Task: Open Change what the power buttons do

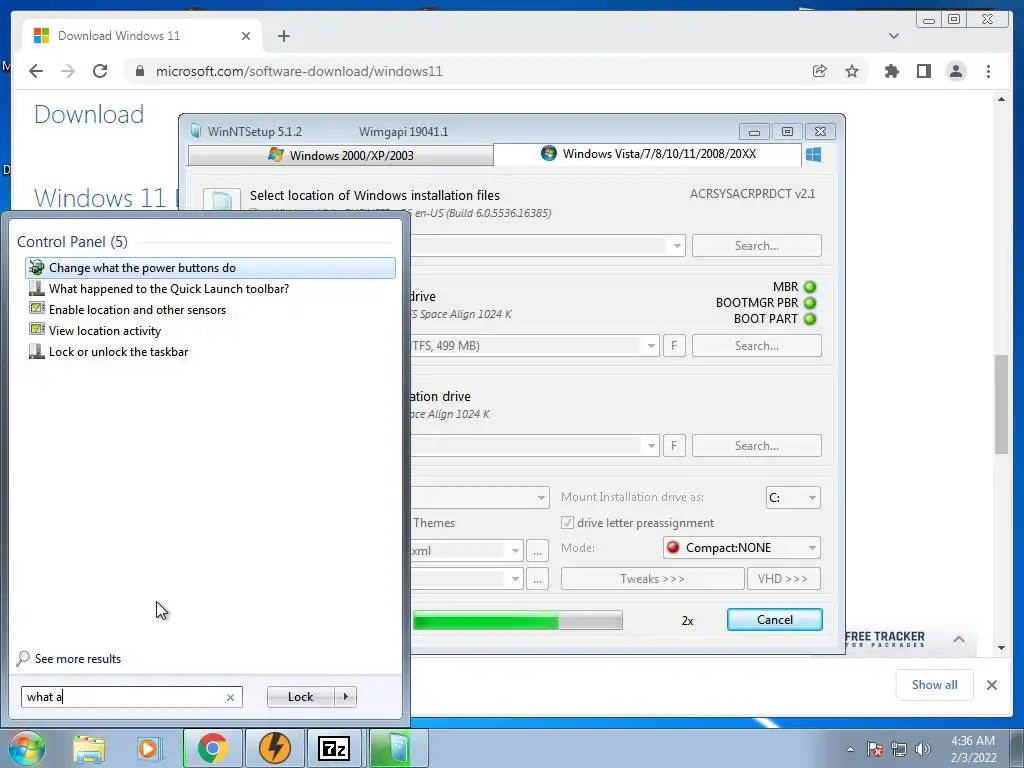Action: click(x=210, y=268)
